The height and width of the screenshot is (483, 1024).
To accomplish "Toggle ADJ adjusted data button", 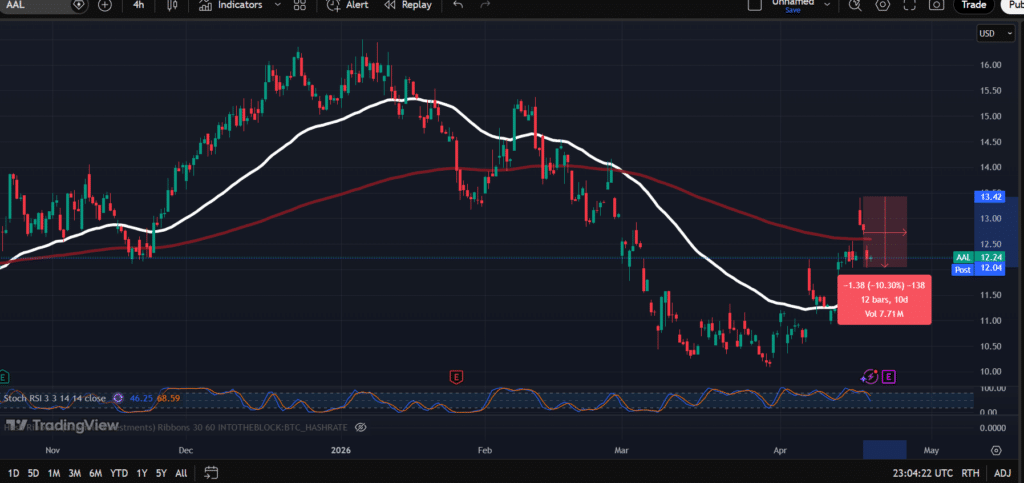I will point(1001,472).
